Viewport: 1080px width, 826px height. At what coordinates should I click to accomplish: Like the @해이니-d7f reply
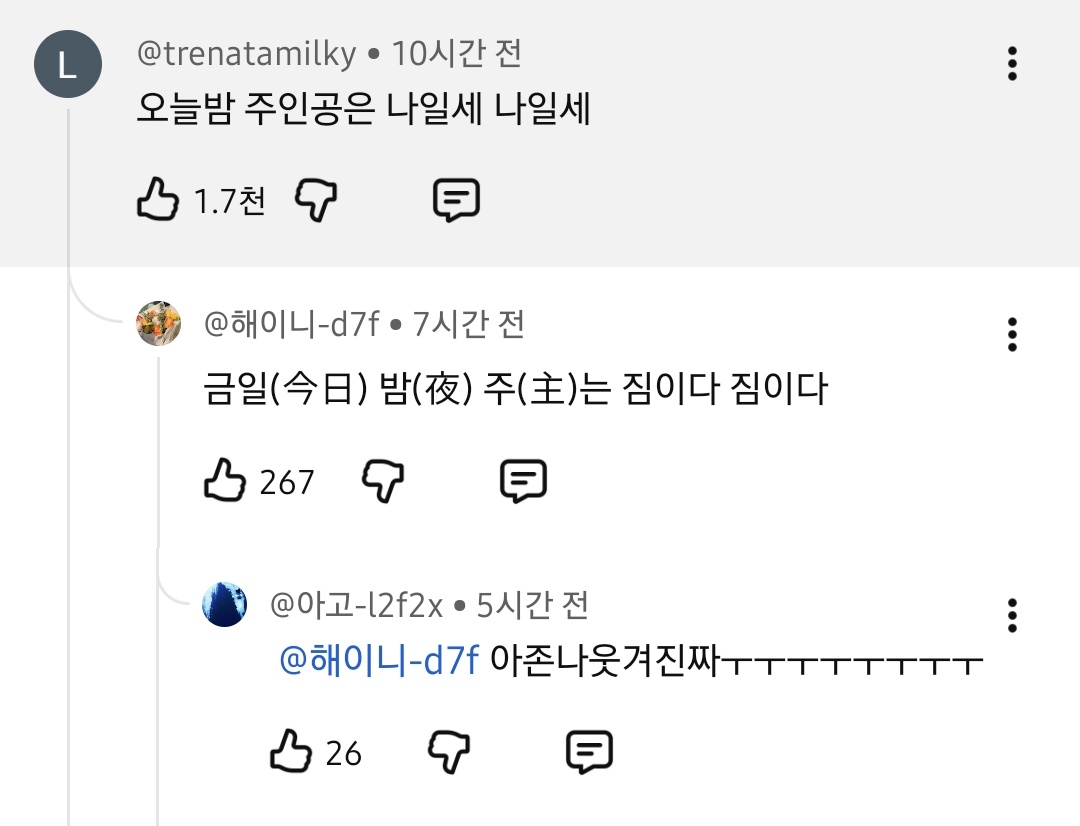pos(225,482)
